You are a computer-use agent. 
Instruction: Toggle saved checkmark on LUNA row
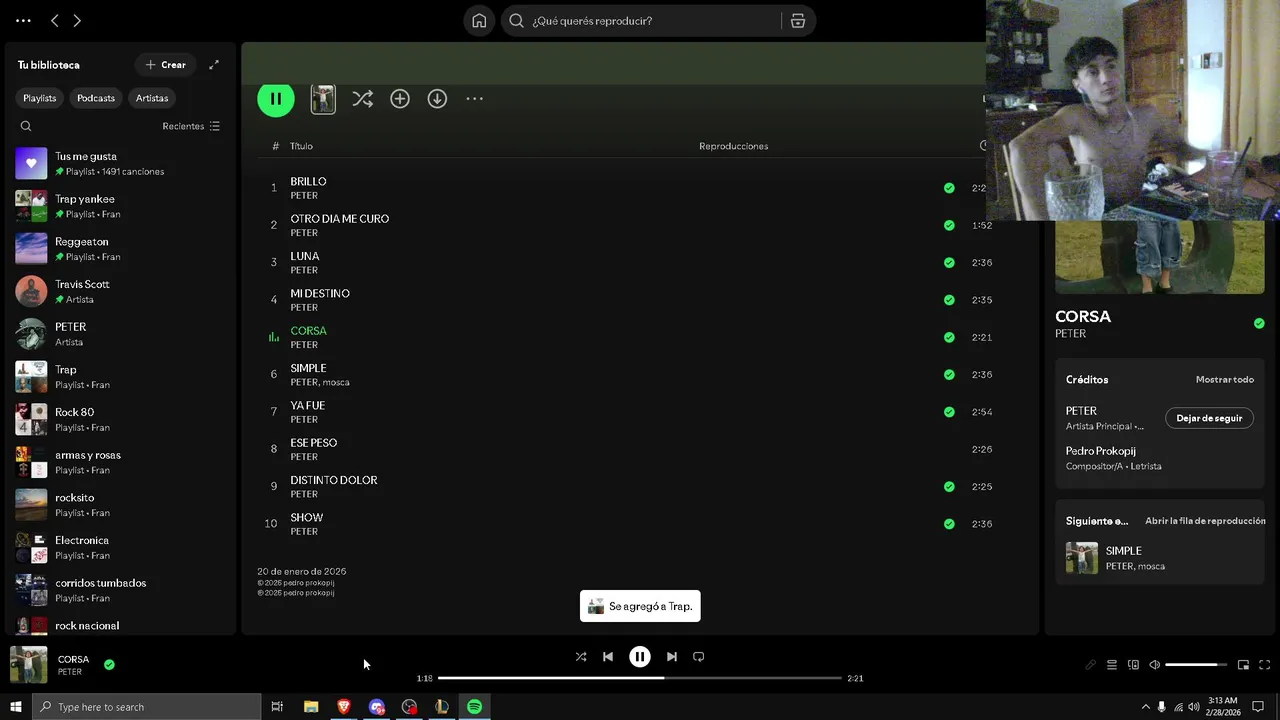coord(949,263)
